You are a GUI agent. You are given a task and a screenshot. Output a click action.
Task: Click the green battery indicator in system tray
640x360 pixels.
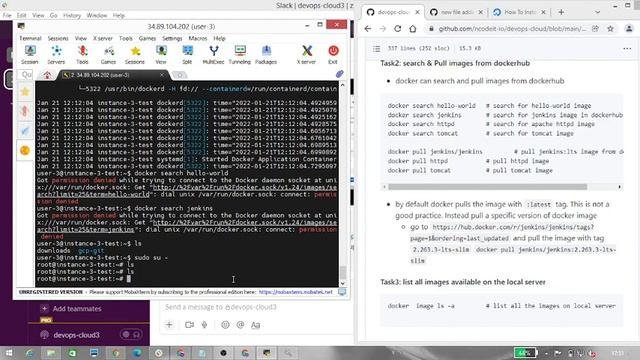[525, 353]
